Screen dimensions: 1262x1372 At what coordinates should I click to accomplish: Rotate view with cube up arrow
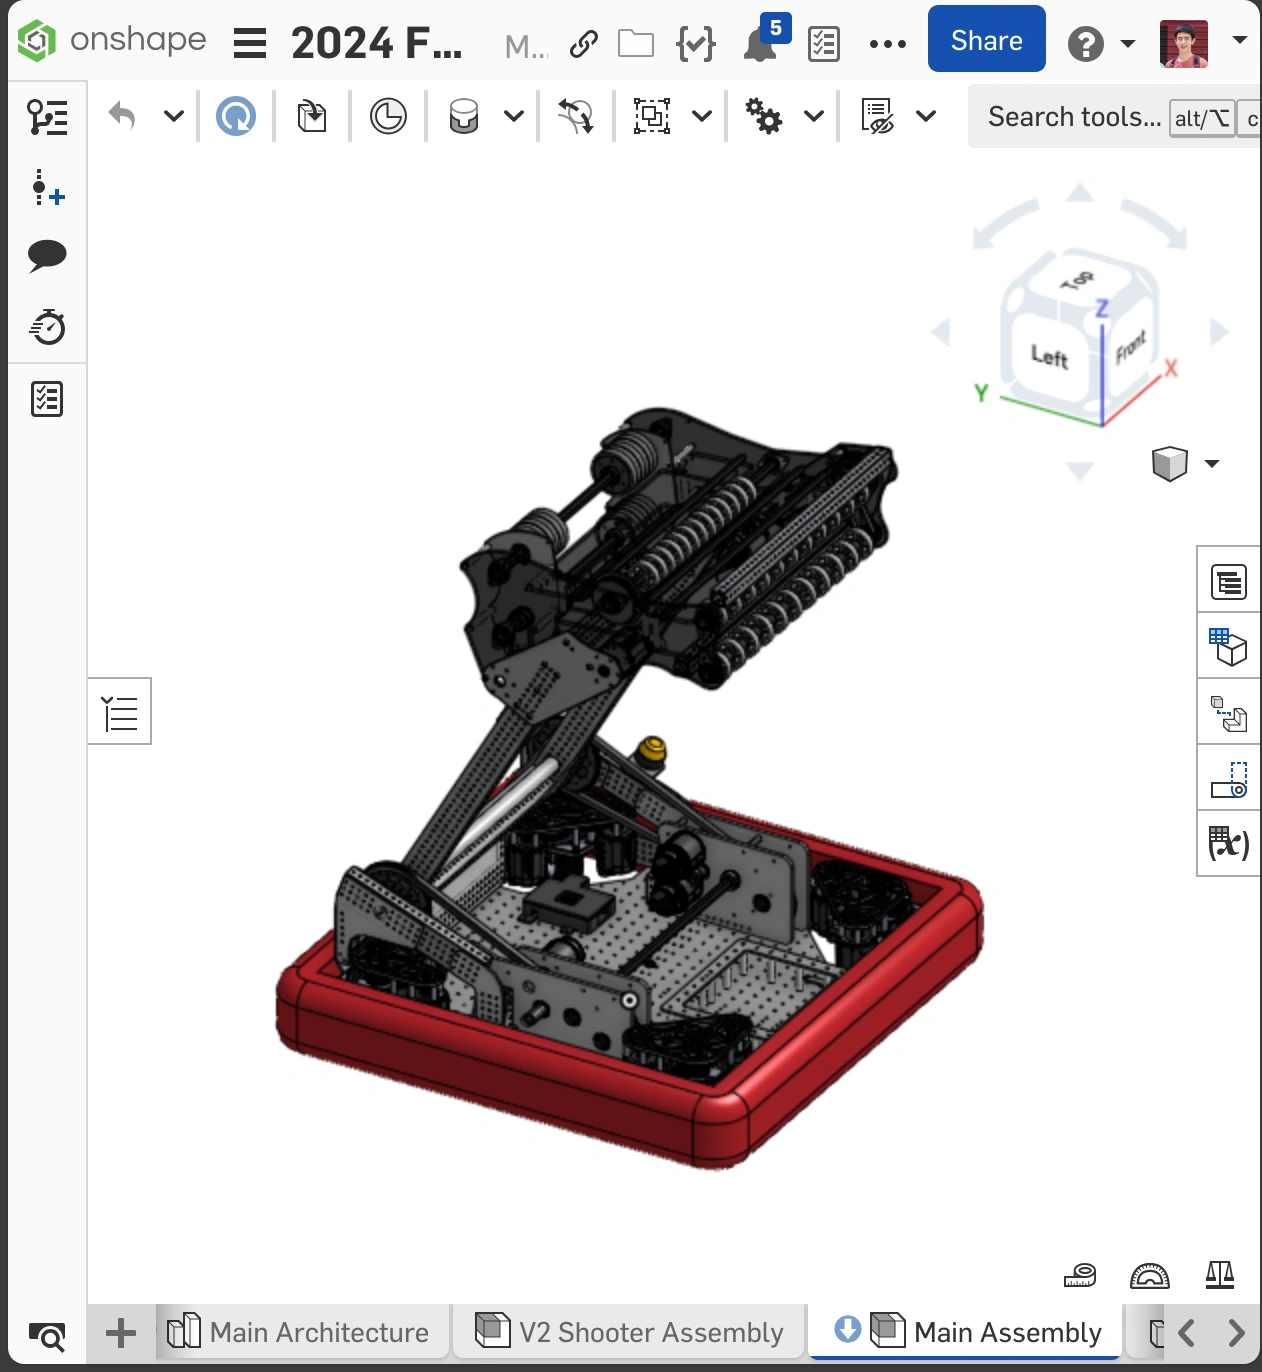pos(1080,193)
